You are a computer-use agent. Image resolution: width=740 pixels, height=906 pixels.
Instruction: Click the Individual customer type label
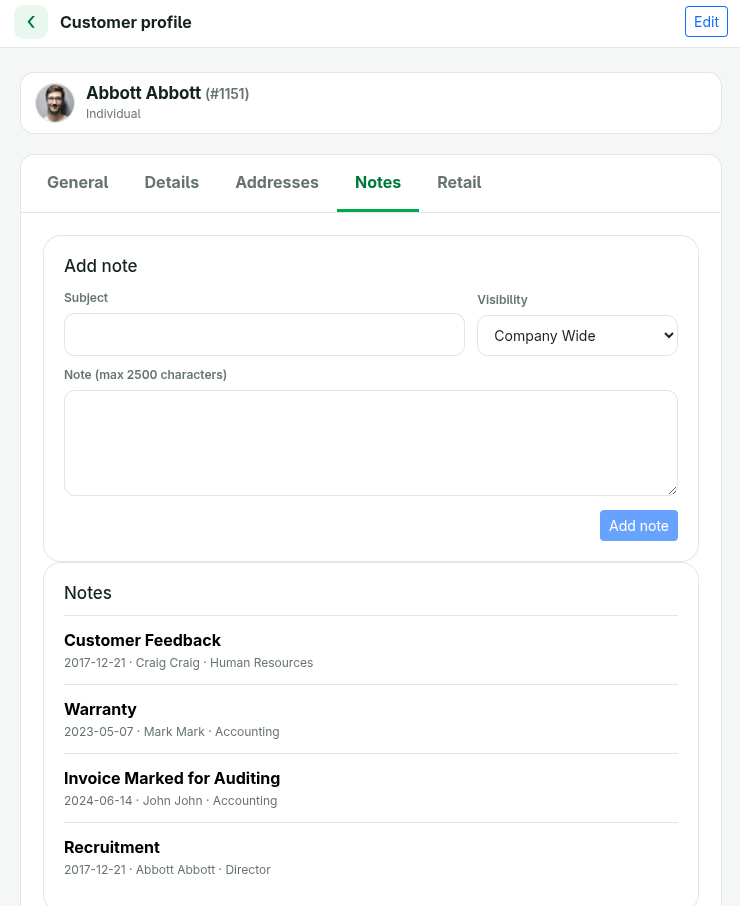pyautogui.click(x=113, y=114)
